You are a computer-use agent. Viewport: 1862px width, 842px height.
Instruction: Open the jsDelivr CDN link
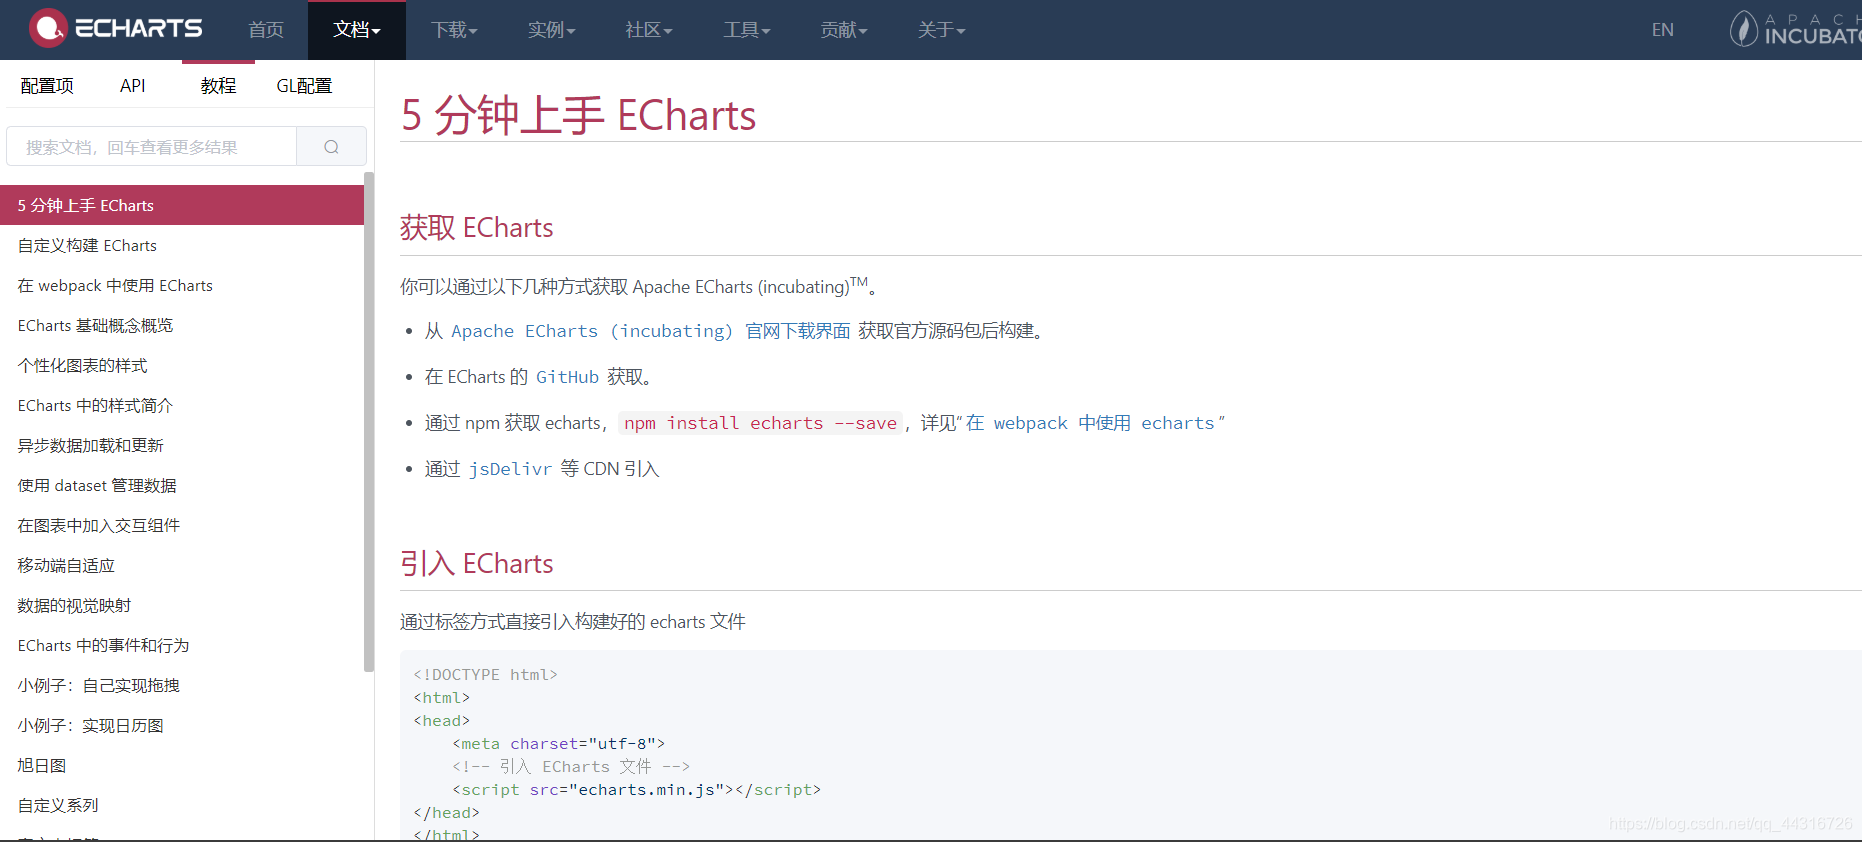pos(510,469)
